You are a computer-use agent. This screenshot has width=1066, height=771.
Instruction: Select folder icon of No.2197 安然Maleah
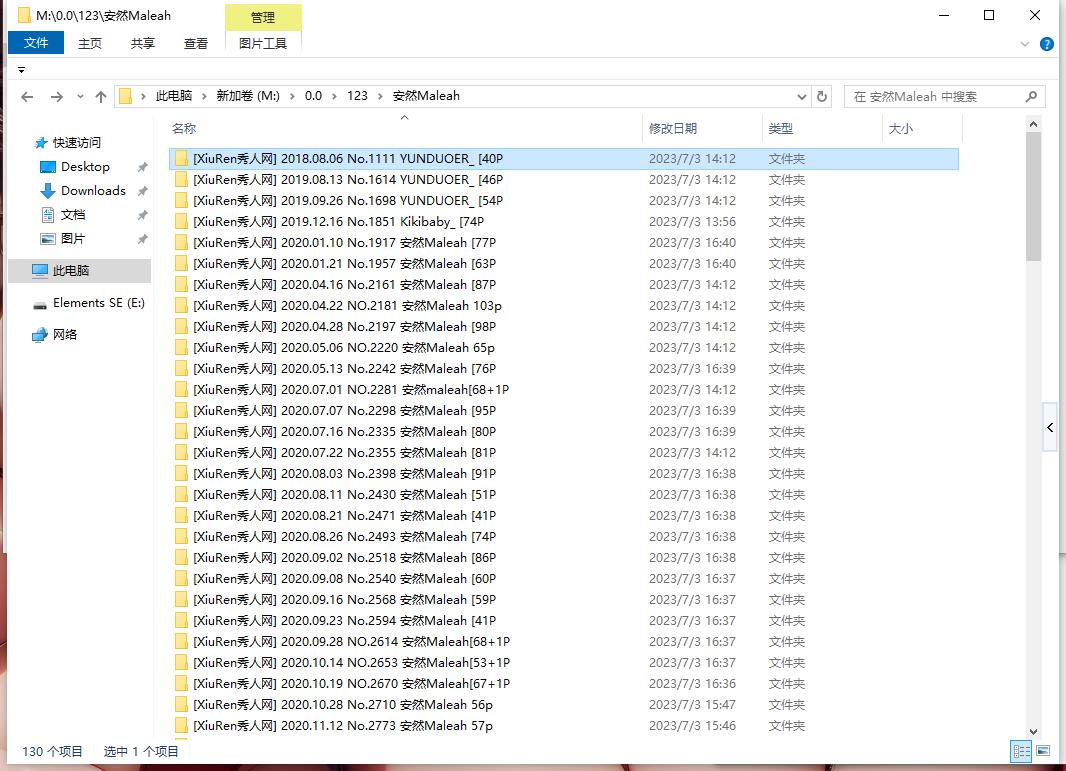182,327
